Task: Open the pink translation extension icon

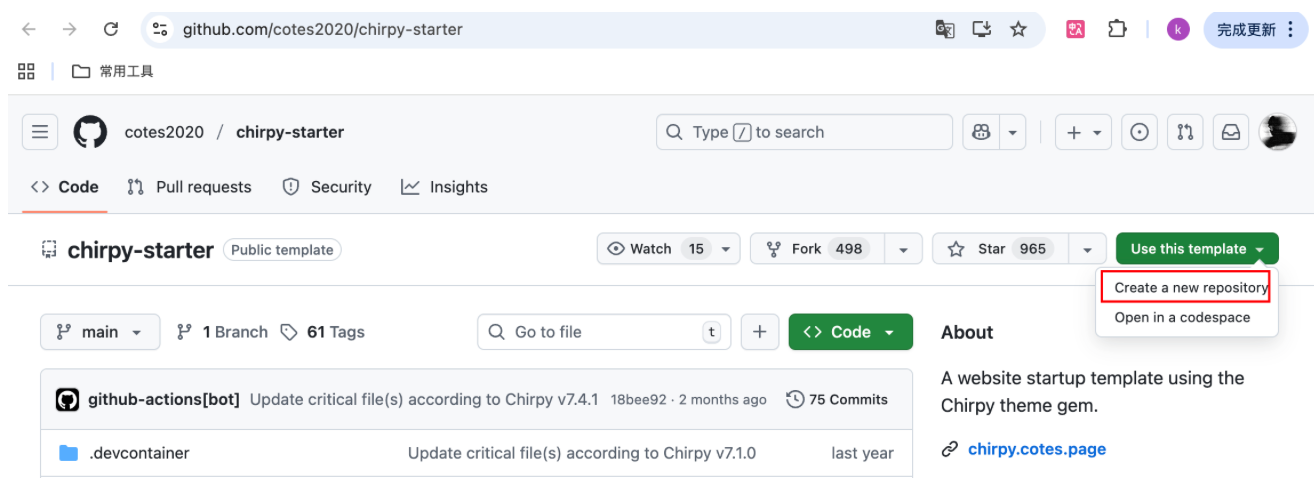Action: [x=1075, y=29]
